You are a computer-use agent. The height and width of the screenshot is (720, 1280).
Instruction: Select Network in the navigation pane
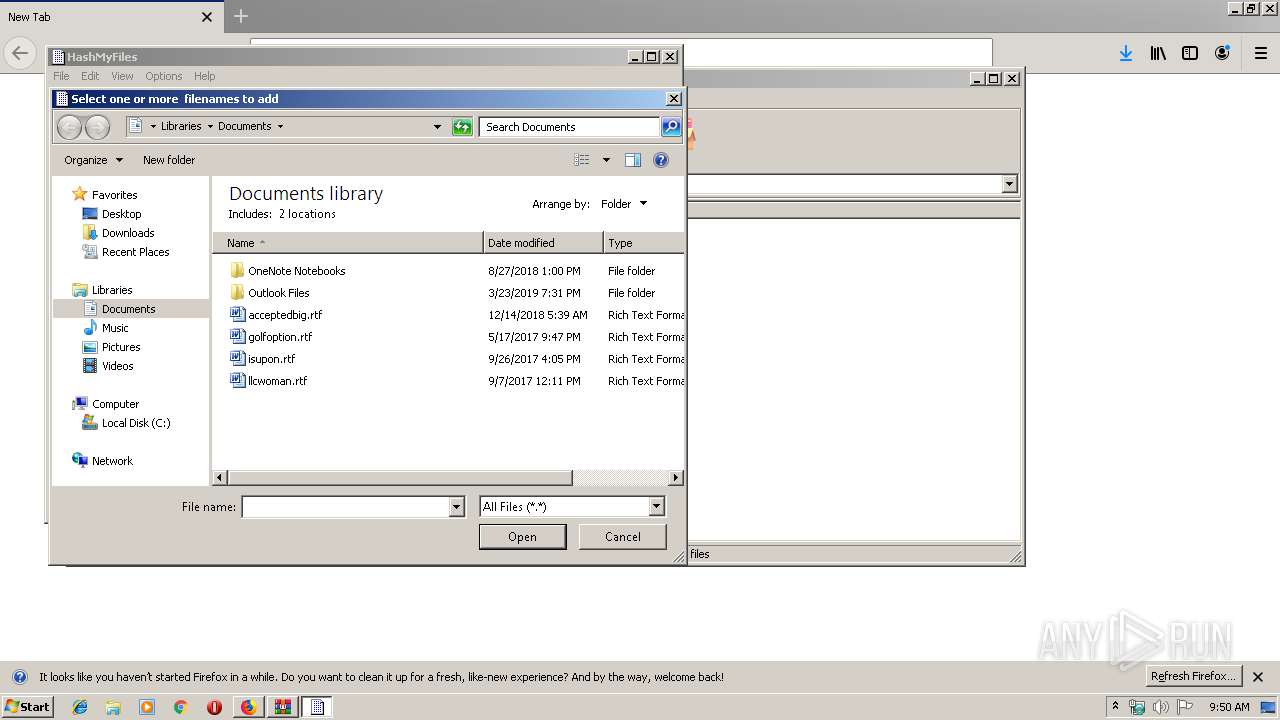[112, 461]
